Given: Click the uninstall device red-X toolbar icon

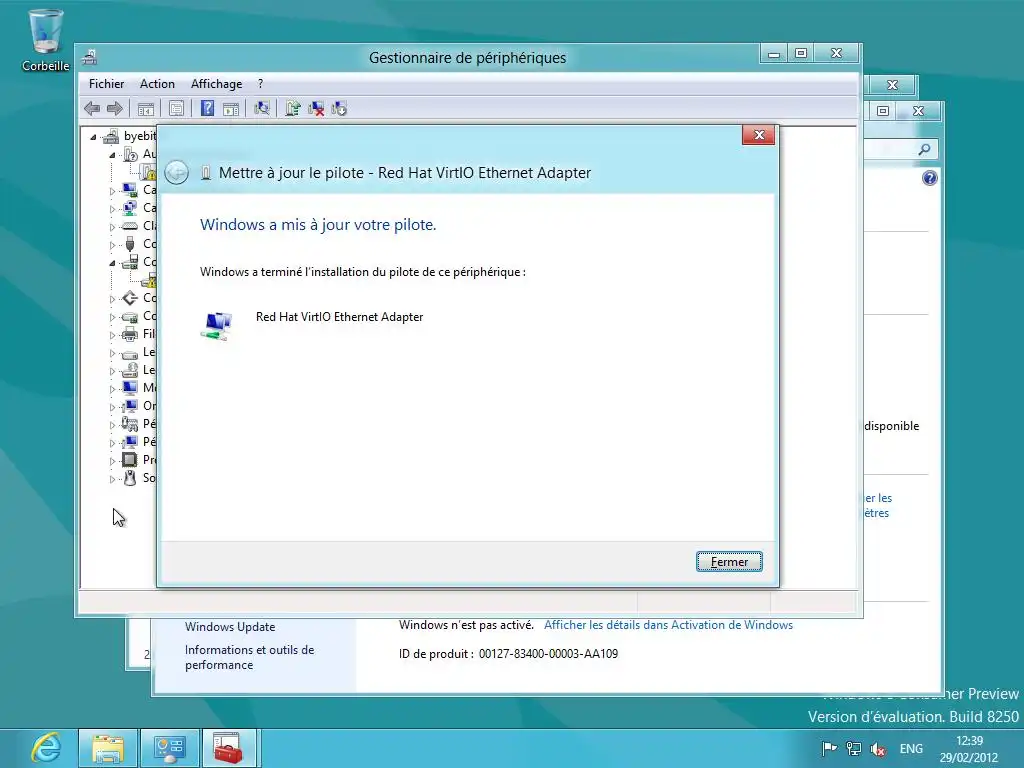Looking at the screenshot, I should tap(316, 108).
